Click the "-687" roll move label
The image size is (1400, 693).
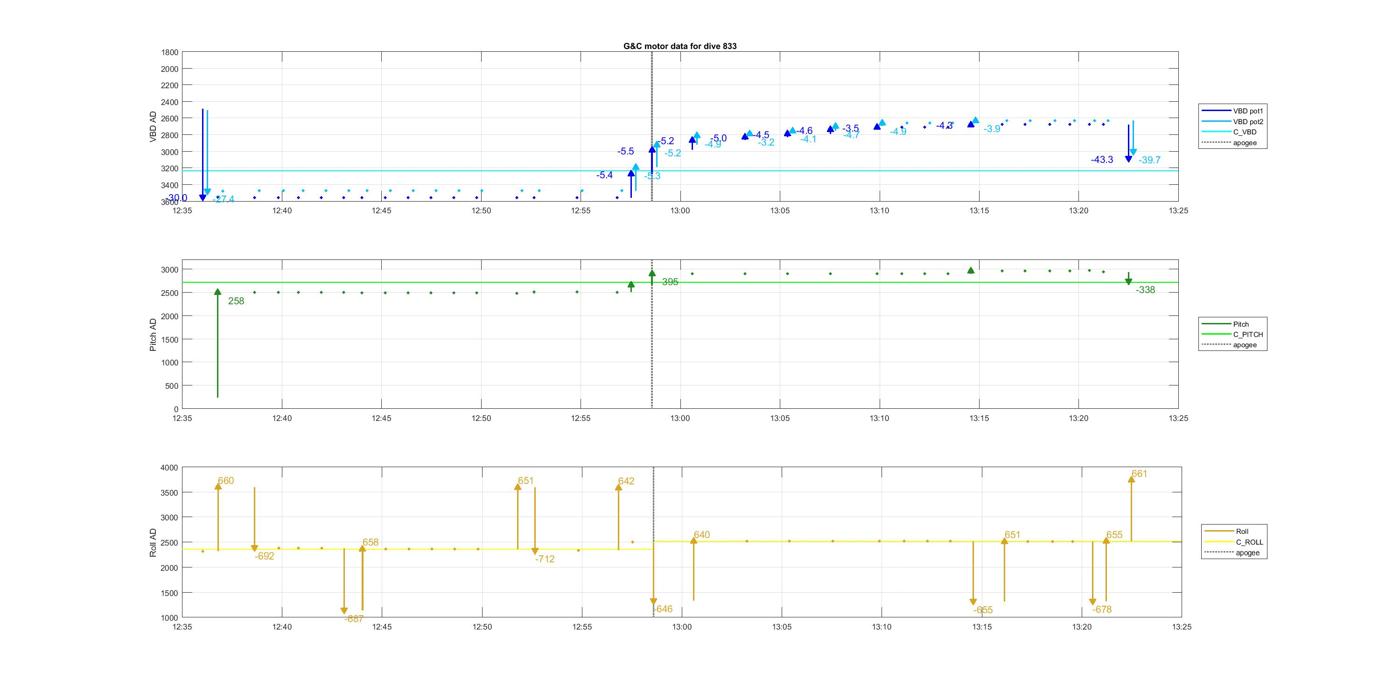[x=354, y=619]
